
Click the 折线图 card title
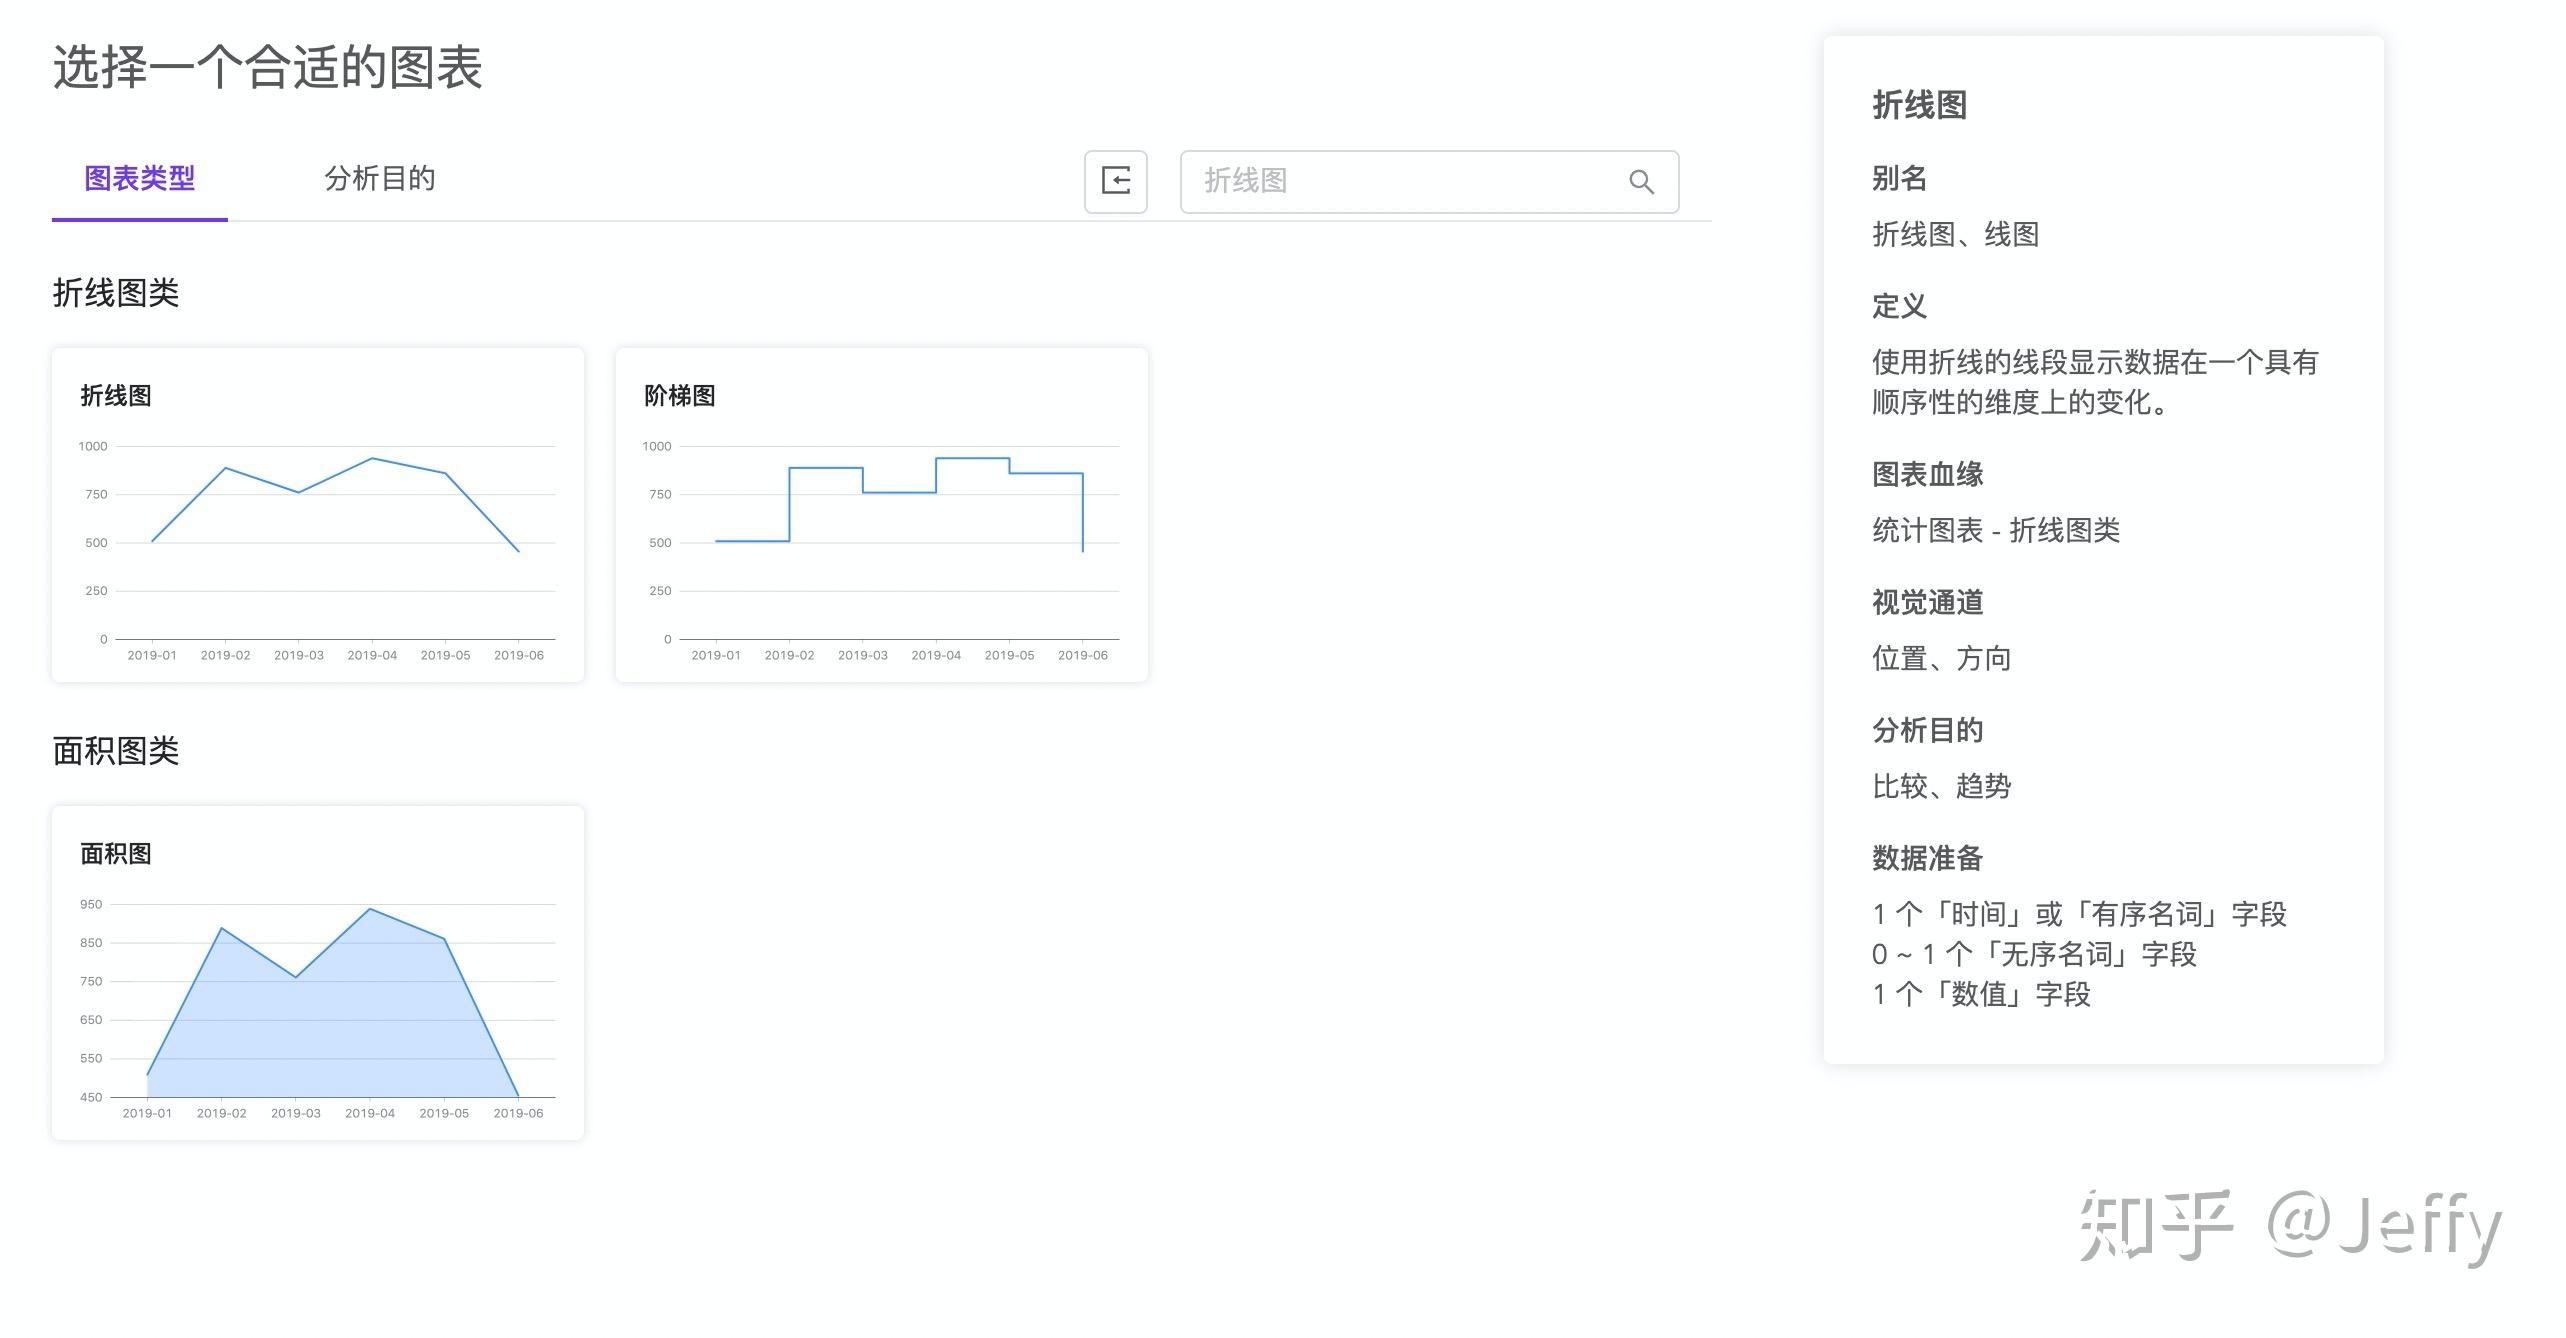coord(116,396)
